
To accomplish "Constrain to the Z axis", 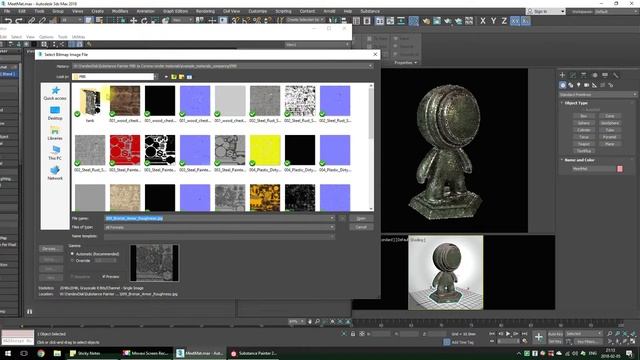I will (504, 21).
